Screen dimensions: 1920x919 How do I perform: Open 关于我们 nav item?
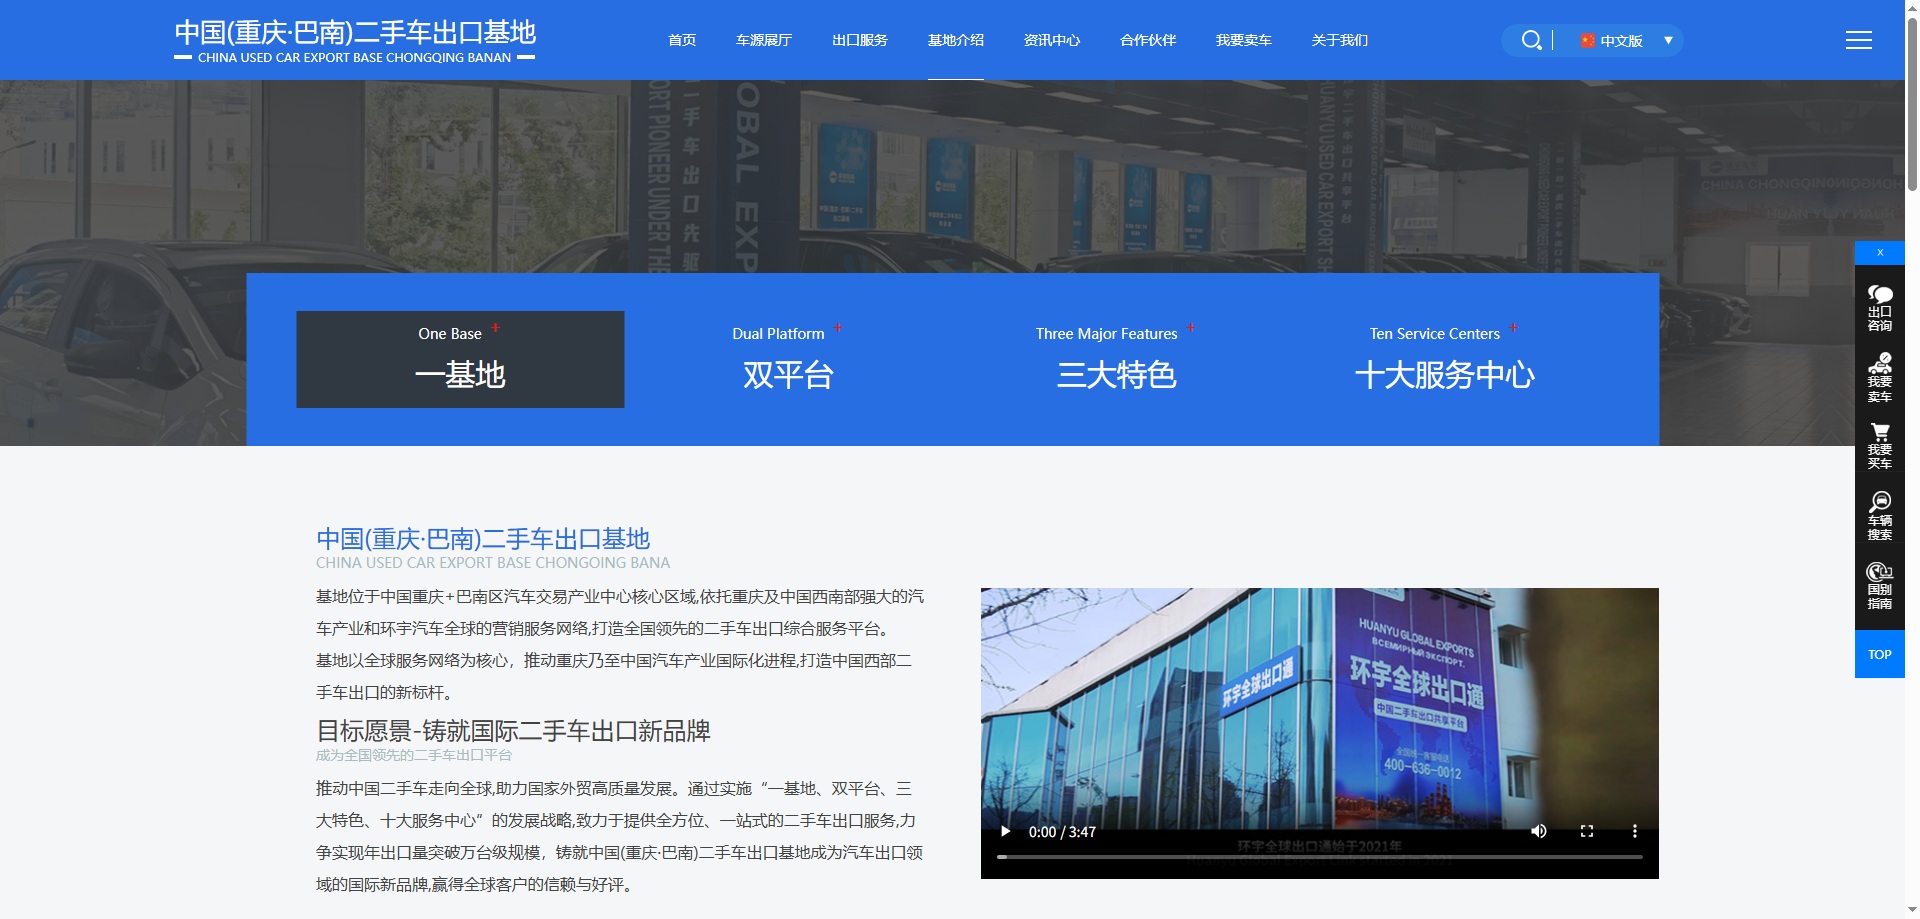[1340, 40]
